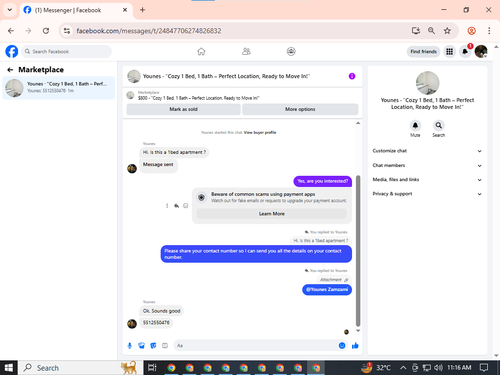Record a voice clip with microphone icon
Image resolution: width=500 pixels, height=375 pixels.
point(130,346)
